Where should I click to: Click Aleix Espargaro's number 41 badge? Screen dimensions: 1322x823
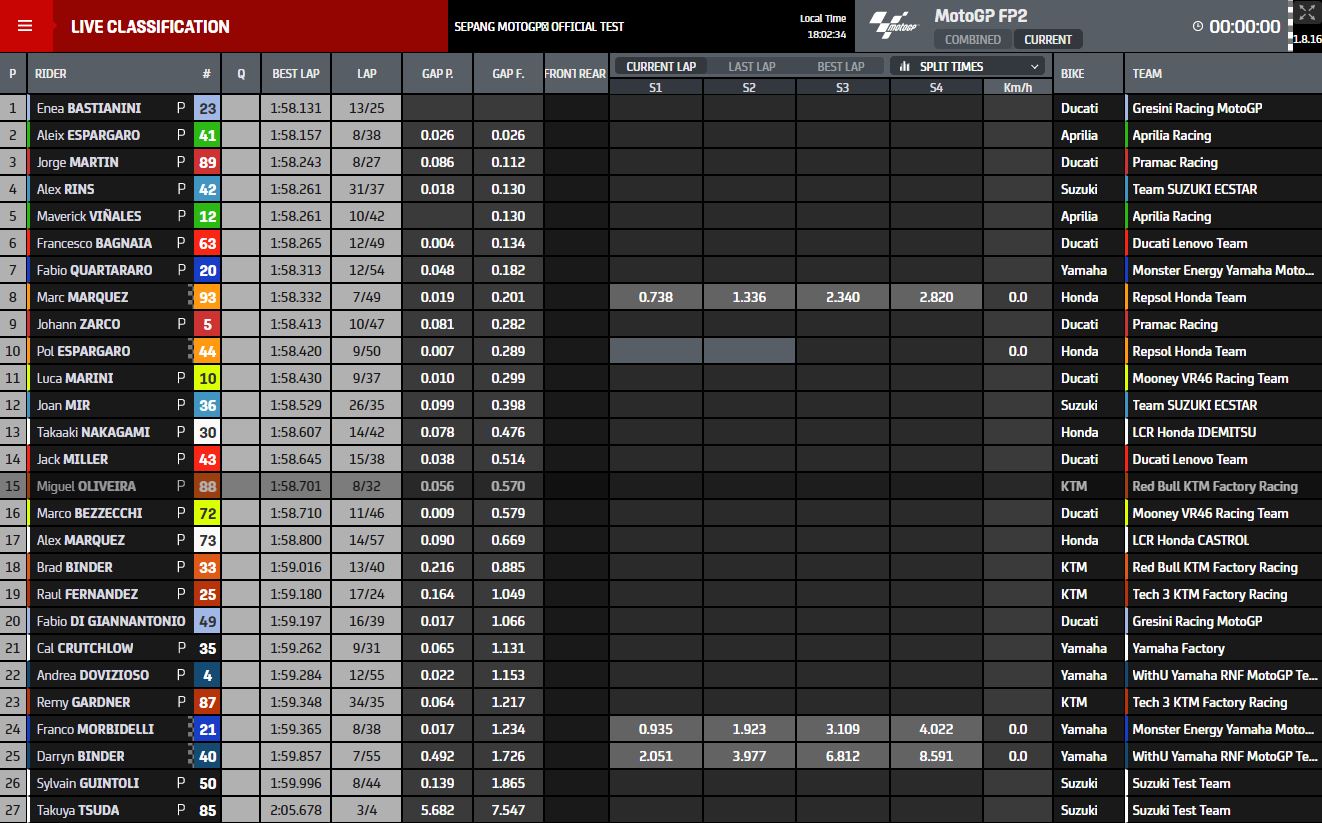pyautogui.click(x=207, y=135)
